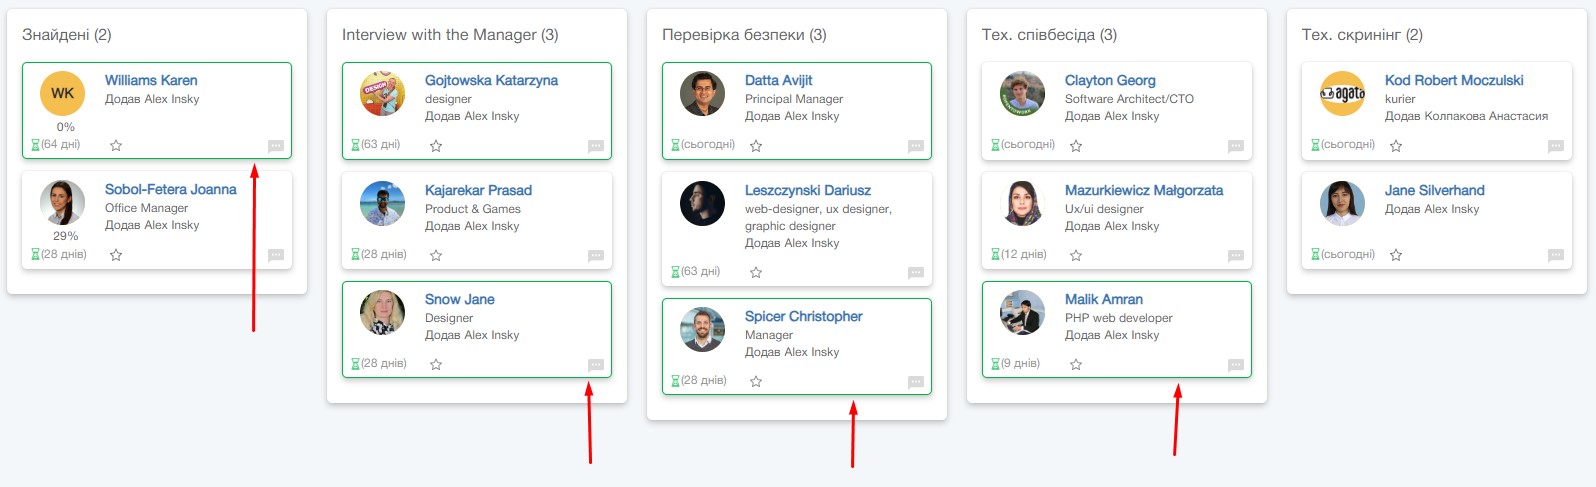
Task: Toggle favorite star on Clayton Georg card
Action: [1076, 146]
